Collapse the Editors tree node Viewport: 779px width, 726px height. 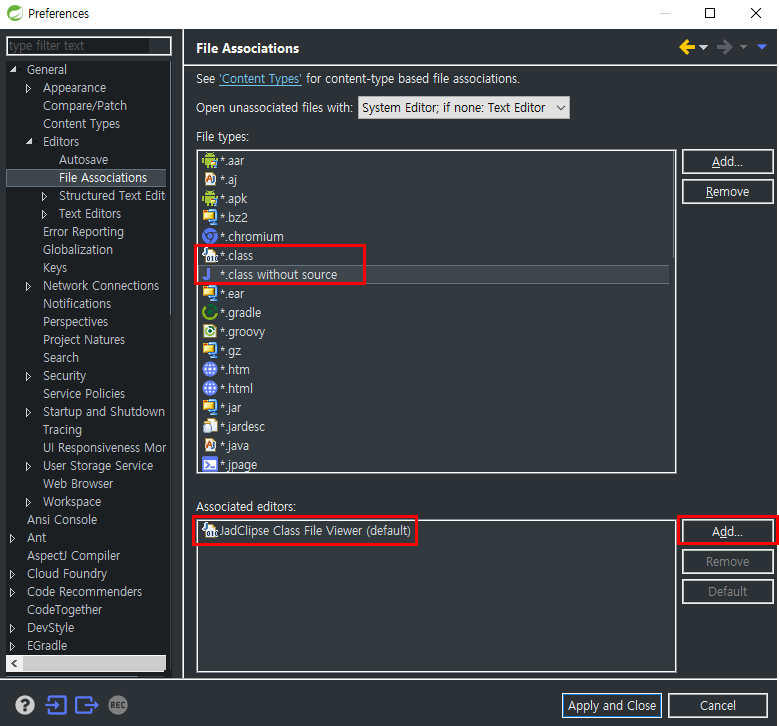[x=29, y=142]
